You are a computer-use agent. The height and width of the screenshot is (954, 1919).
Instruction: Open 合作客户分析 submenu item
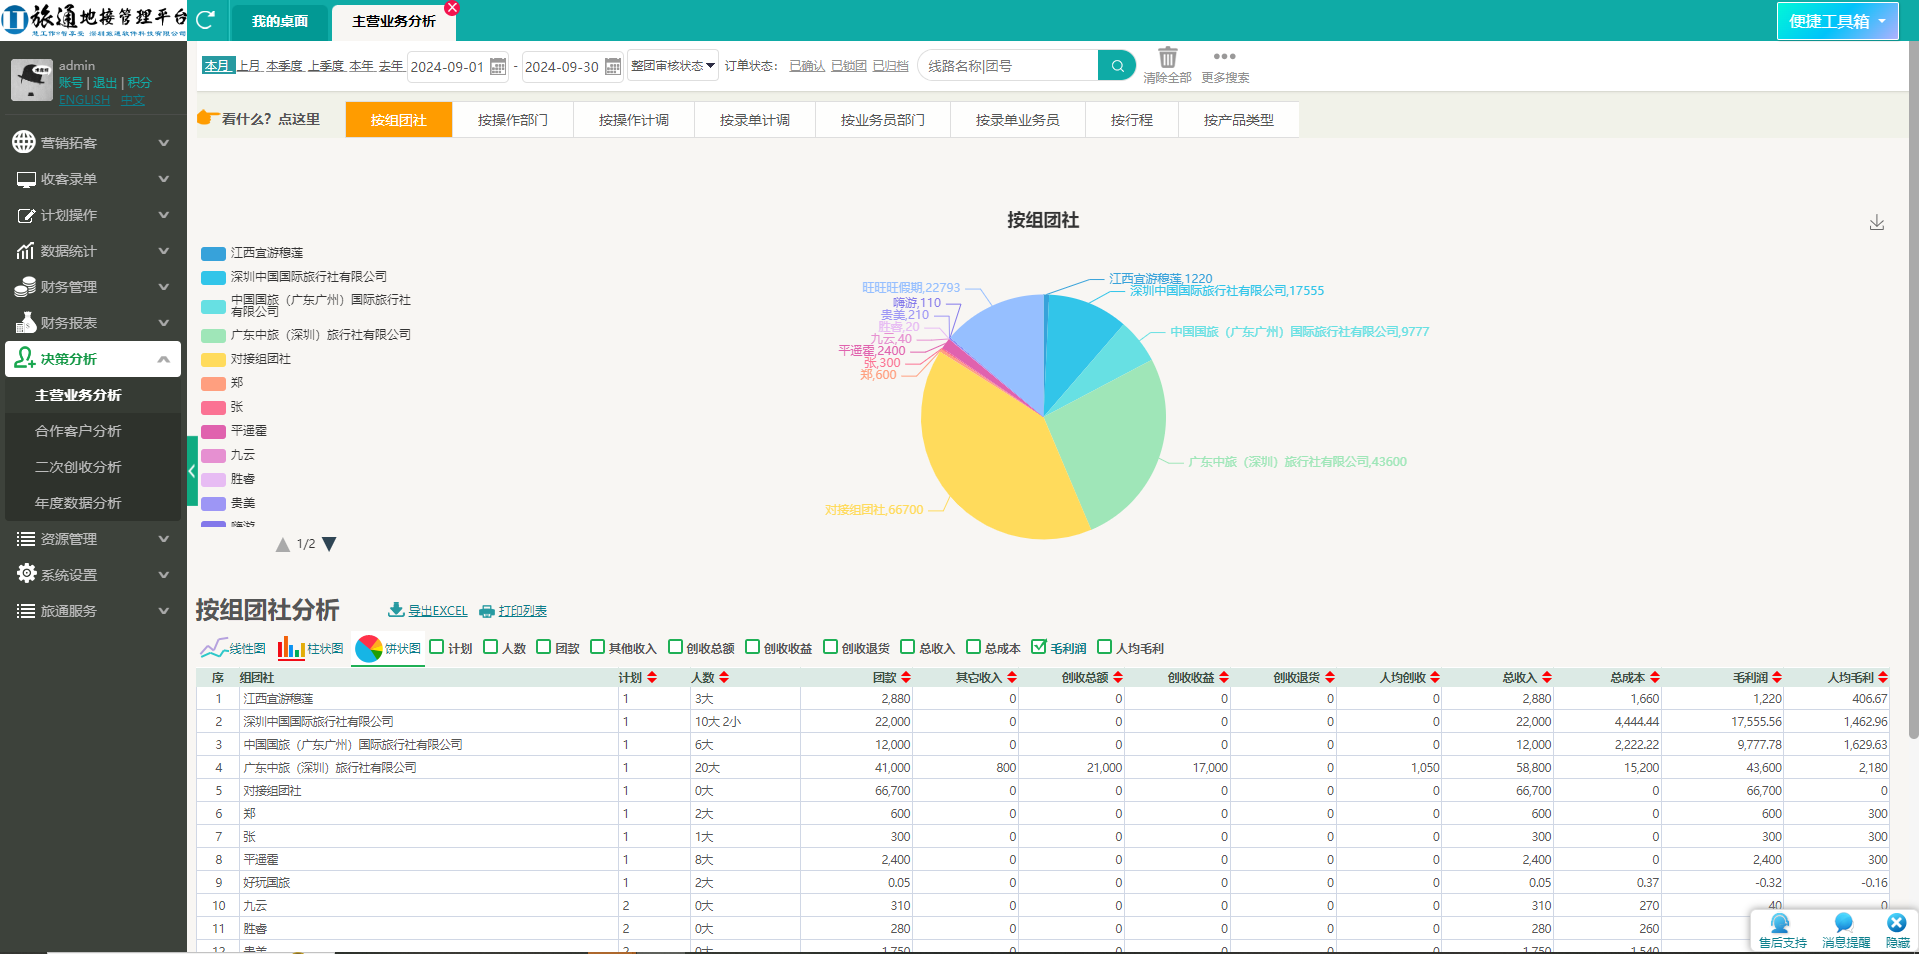click(78, 431)
